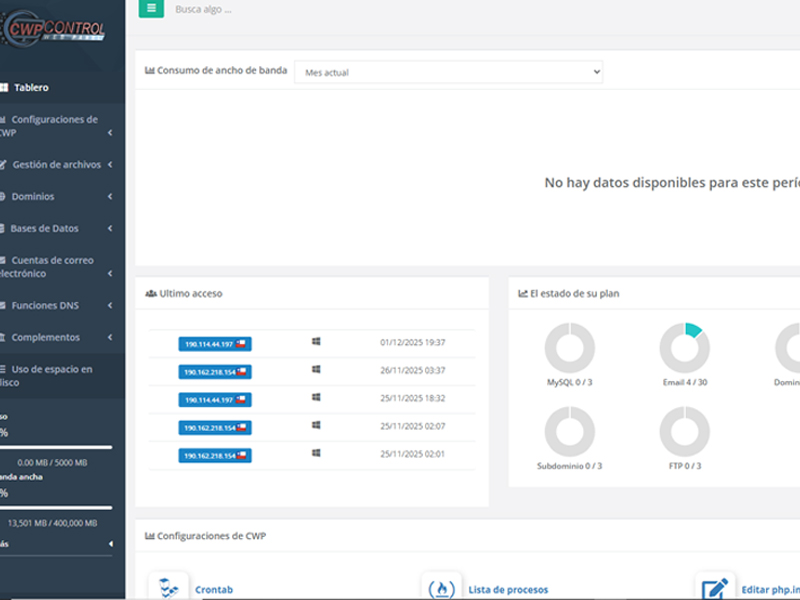800x600 pixels.
Task: Click the CWP Control logo
Action: tap(55, 31)
